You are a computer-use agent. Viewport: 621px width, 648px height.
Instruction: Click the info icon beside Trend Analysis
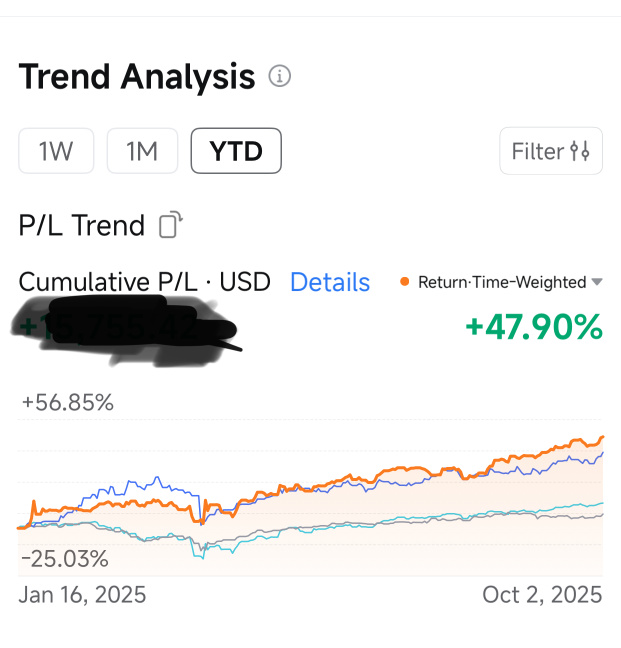coord(280,77)
